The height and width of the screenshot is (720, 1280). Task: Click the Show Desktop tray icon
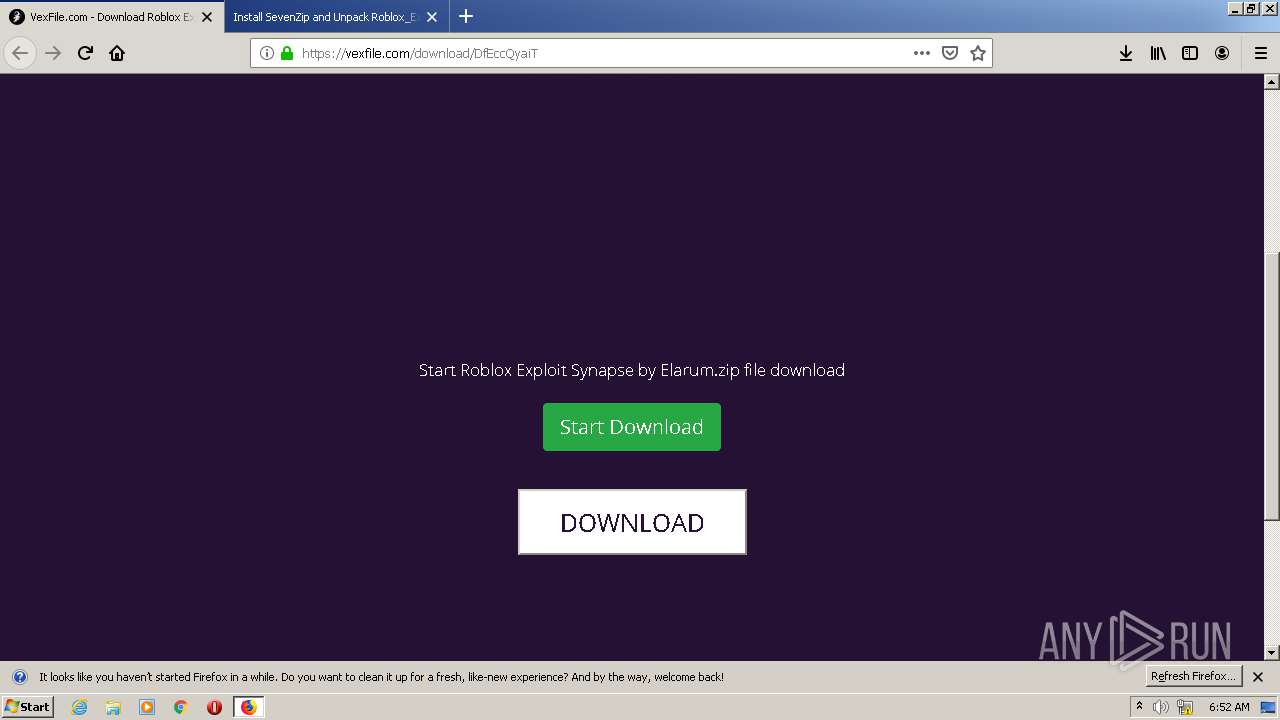(1268, 707)
